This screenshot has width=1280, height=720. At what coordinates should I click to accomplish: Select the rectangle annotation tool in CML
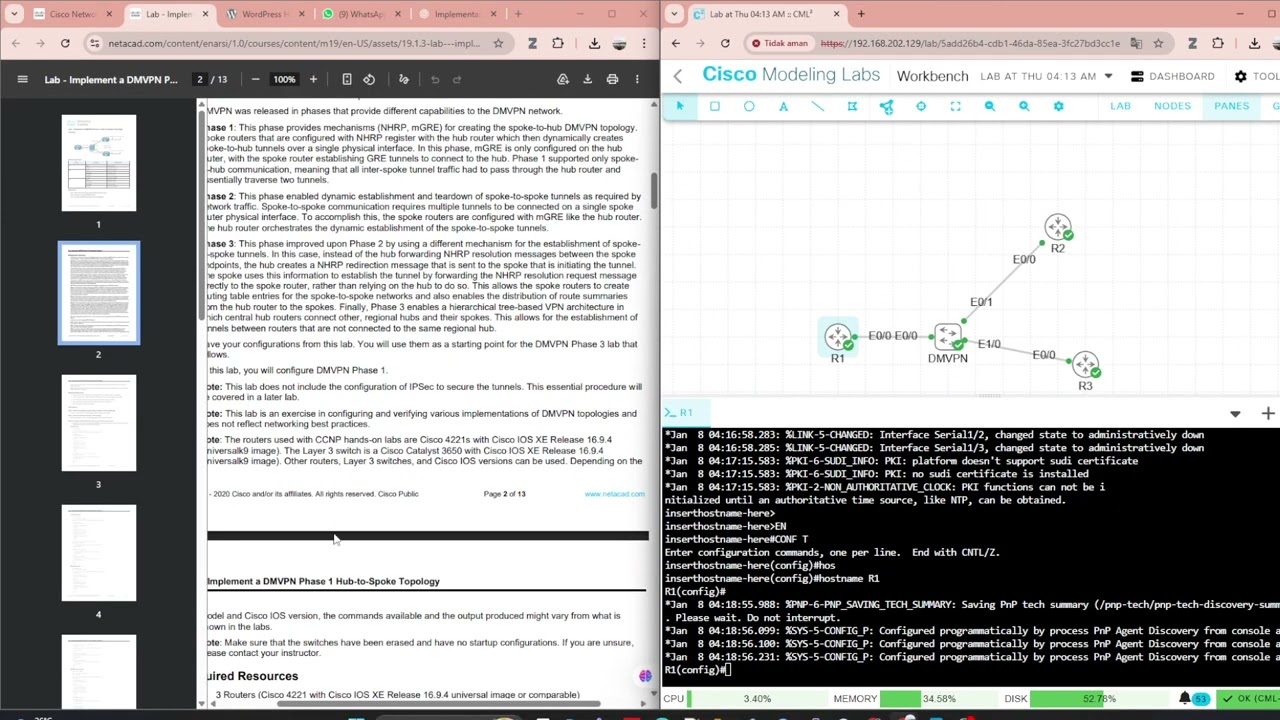(x=714, y=106)
